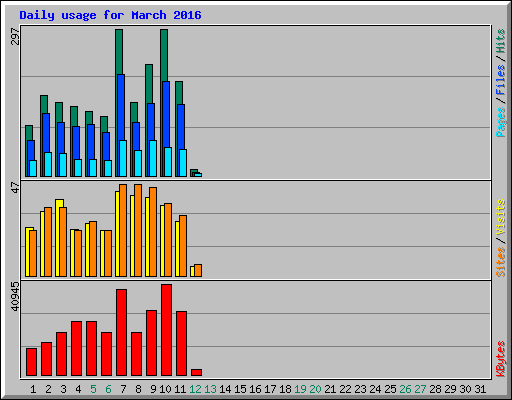Image resolution: width=512 pixels, height=400 pixels.
Task: Click the Files legend label
Action: click(501, 80)
